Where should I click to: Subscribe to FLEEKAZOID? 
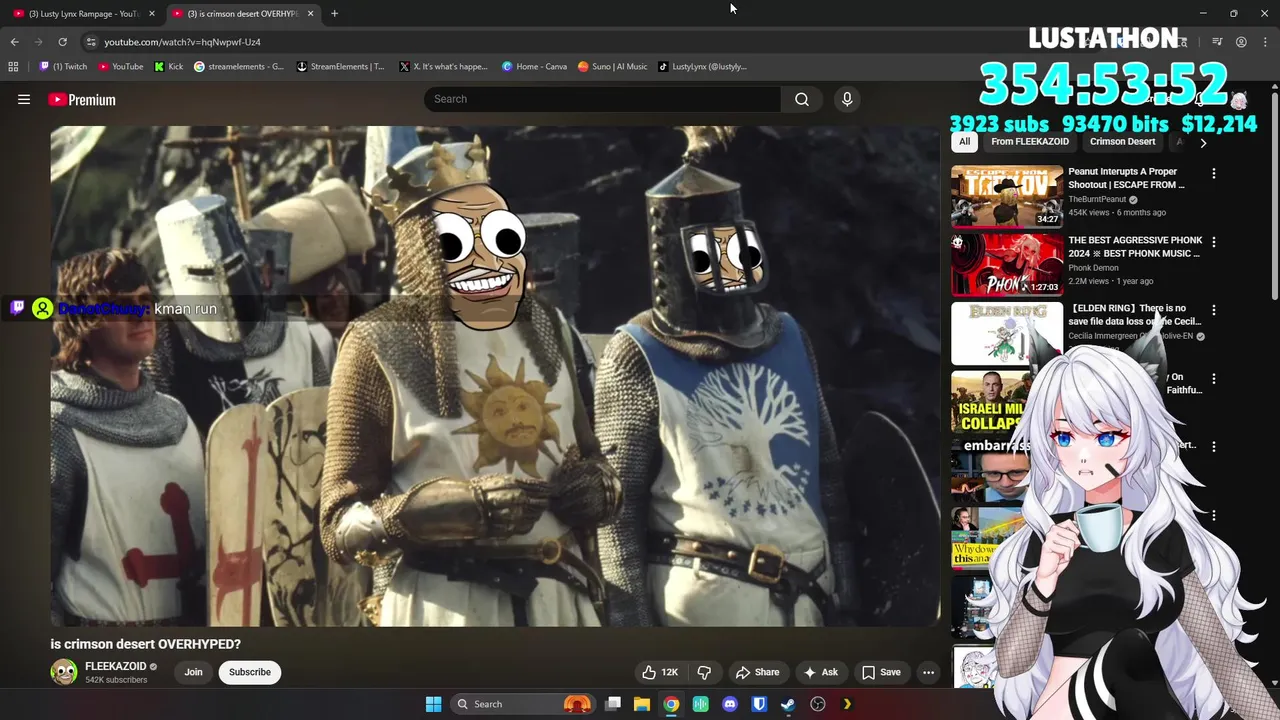pyautogui.click(x=250, y=672)
